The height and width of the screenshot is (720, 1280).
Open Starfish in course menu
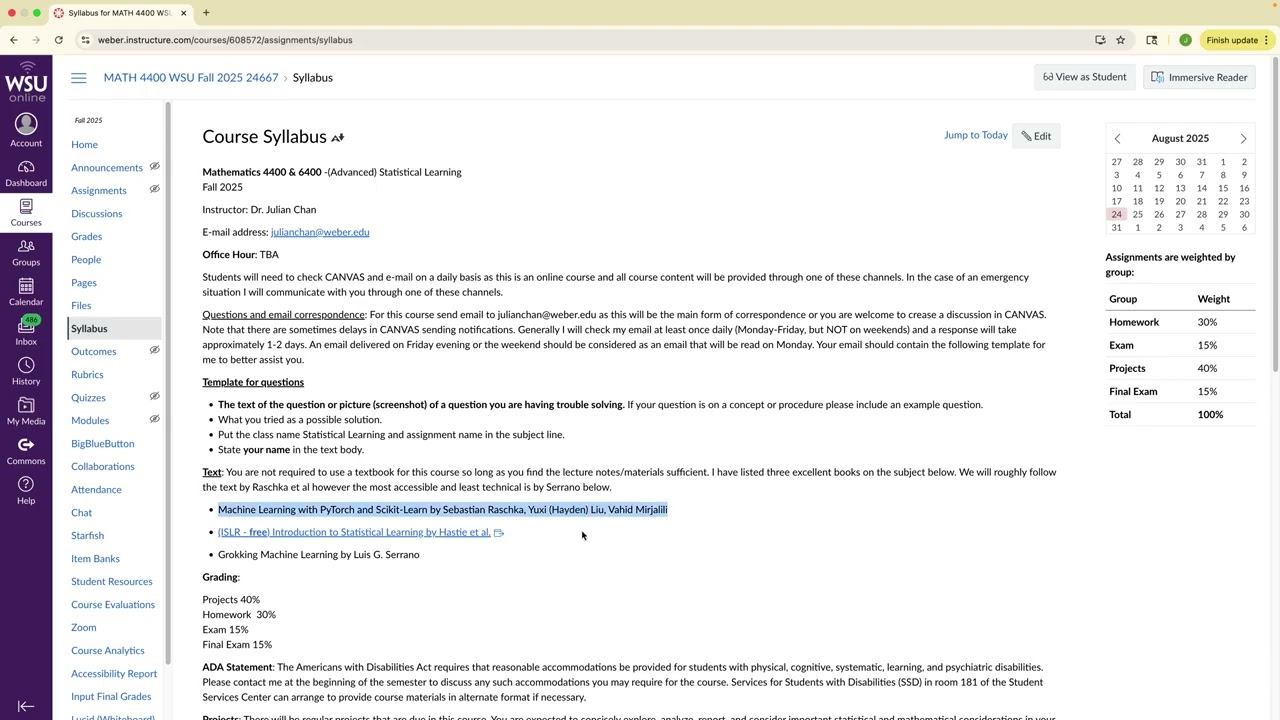[x=87, y=536]
